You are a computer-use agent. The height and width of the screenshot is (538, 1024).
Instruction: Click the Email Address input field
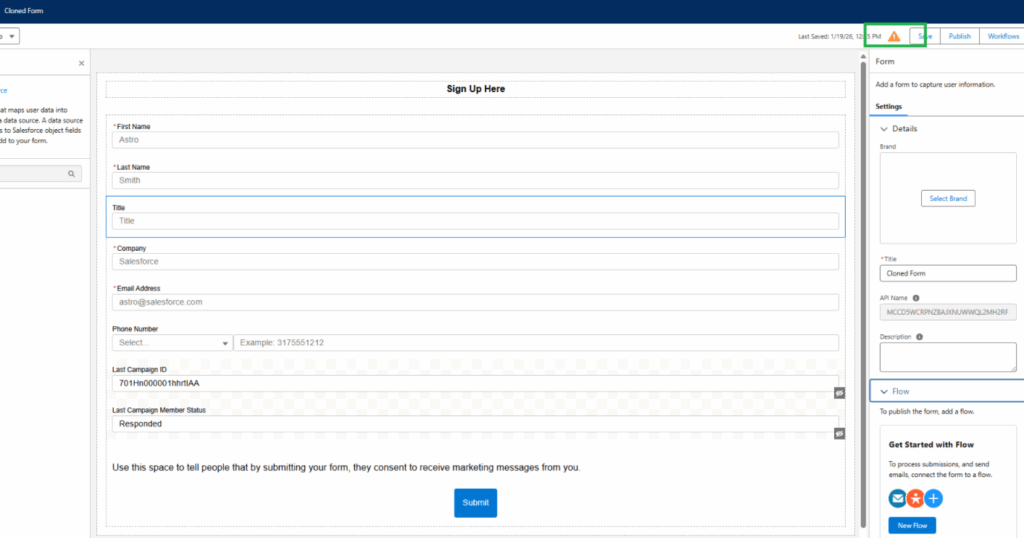pyautogui.click(x=475, y=302)
